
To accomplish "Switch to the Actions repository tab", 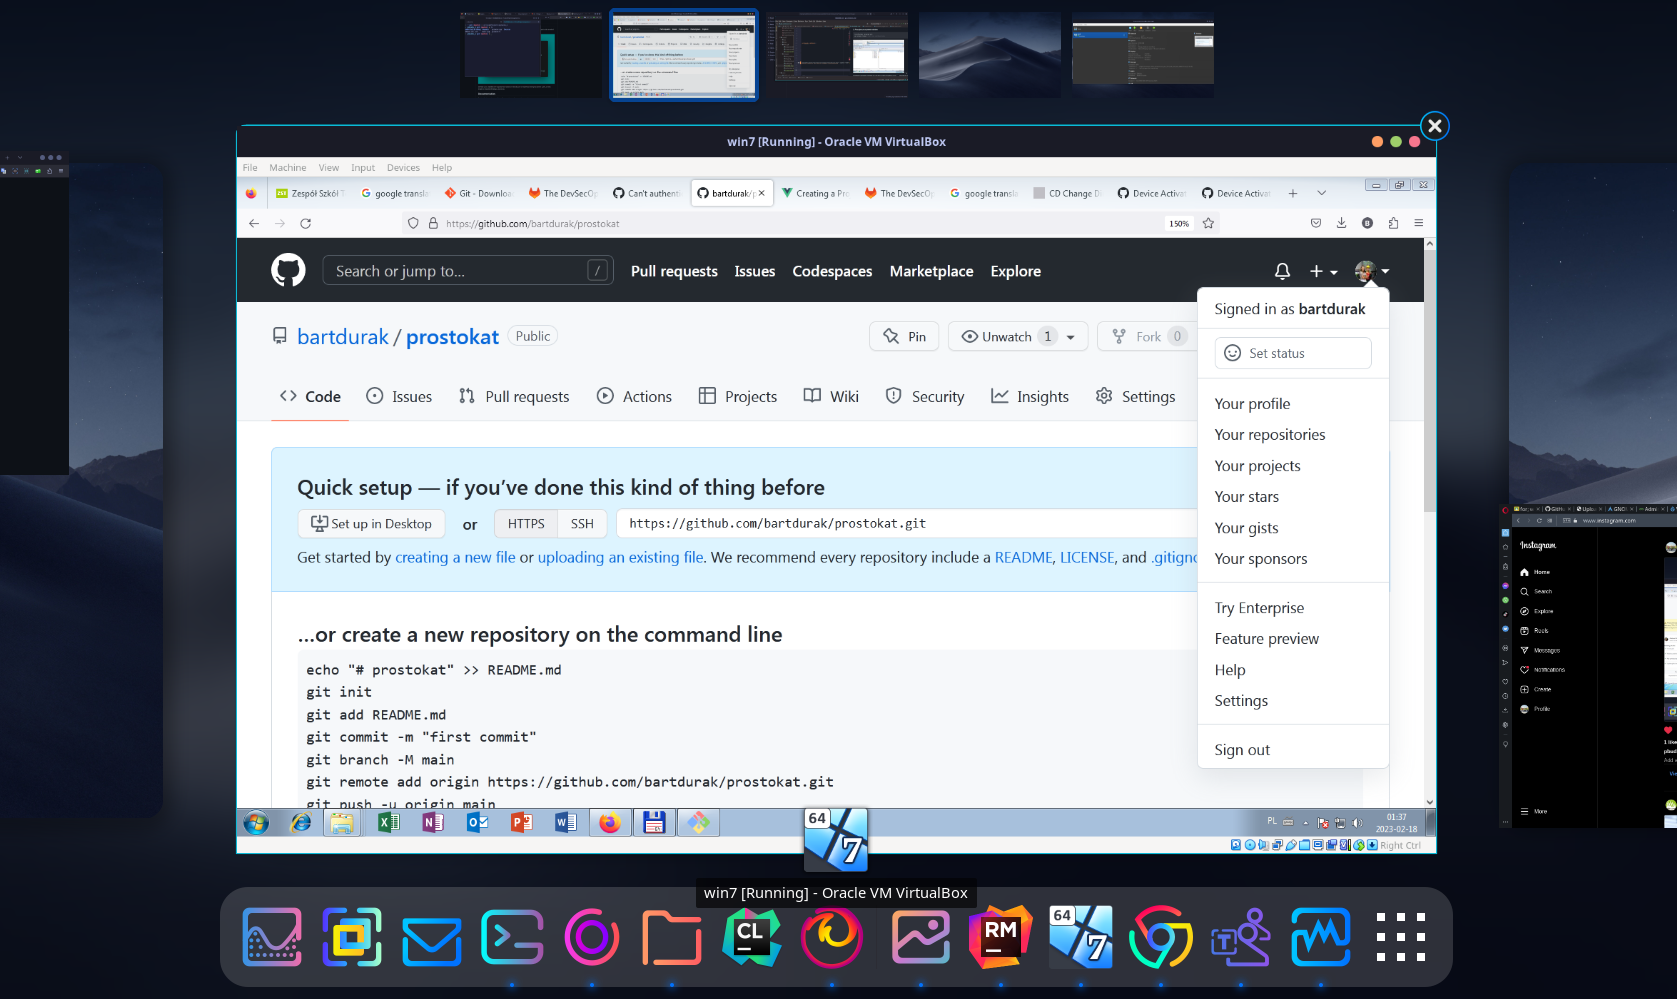I will click(x=634, y=397).
